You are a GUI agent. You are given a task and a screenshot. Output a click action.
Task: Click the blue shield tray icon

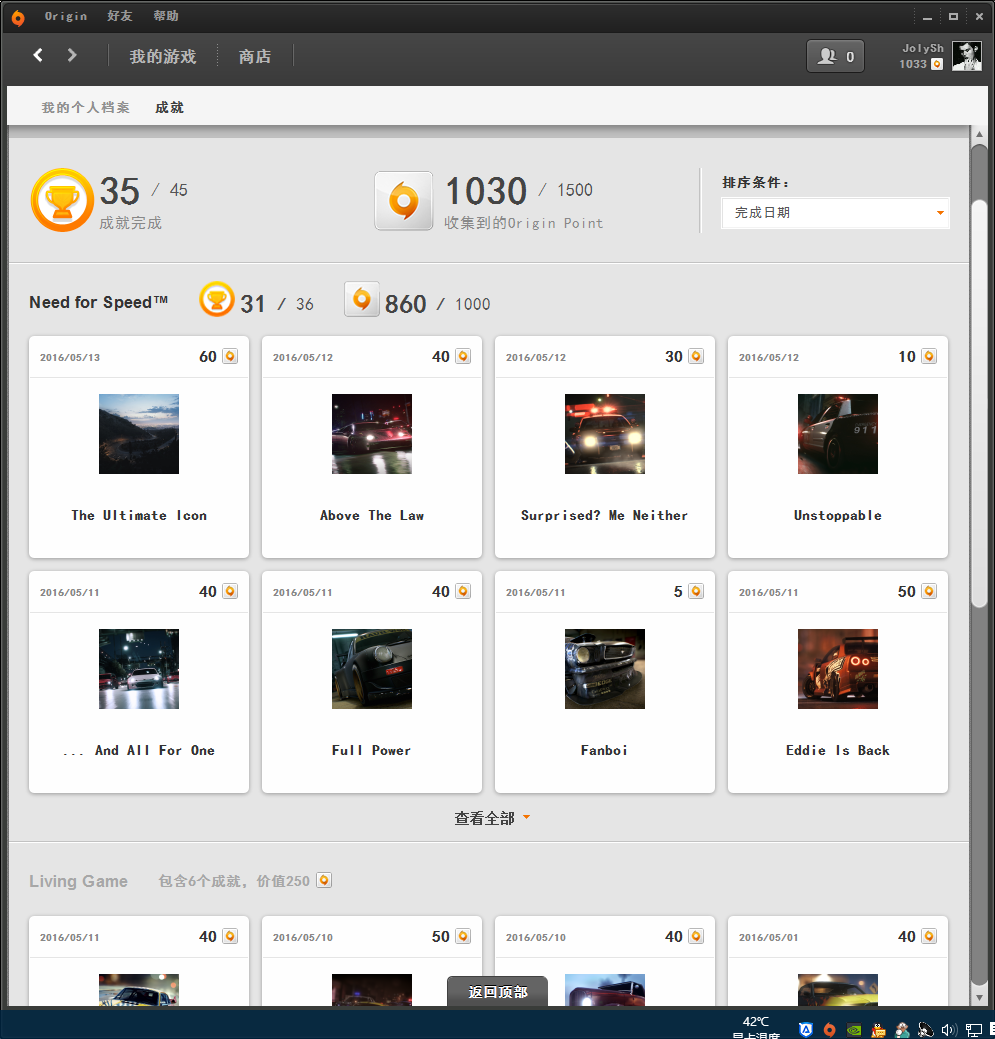[806, 1030]
